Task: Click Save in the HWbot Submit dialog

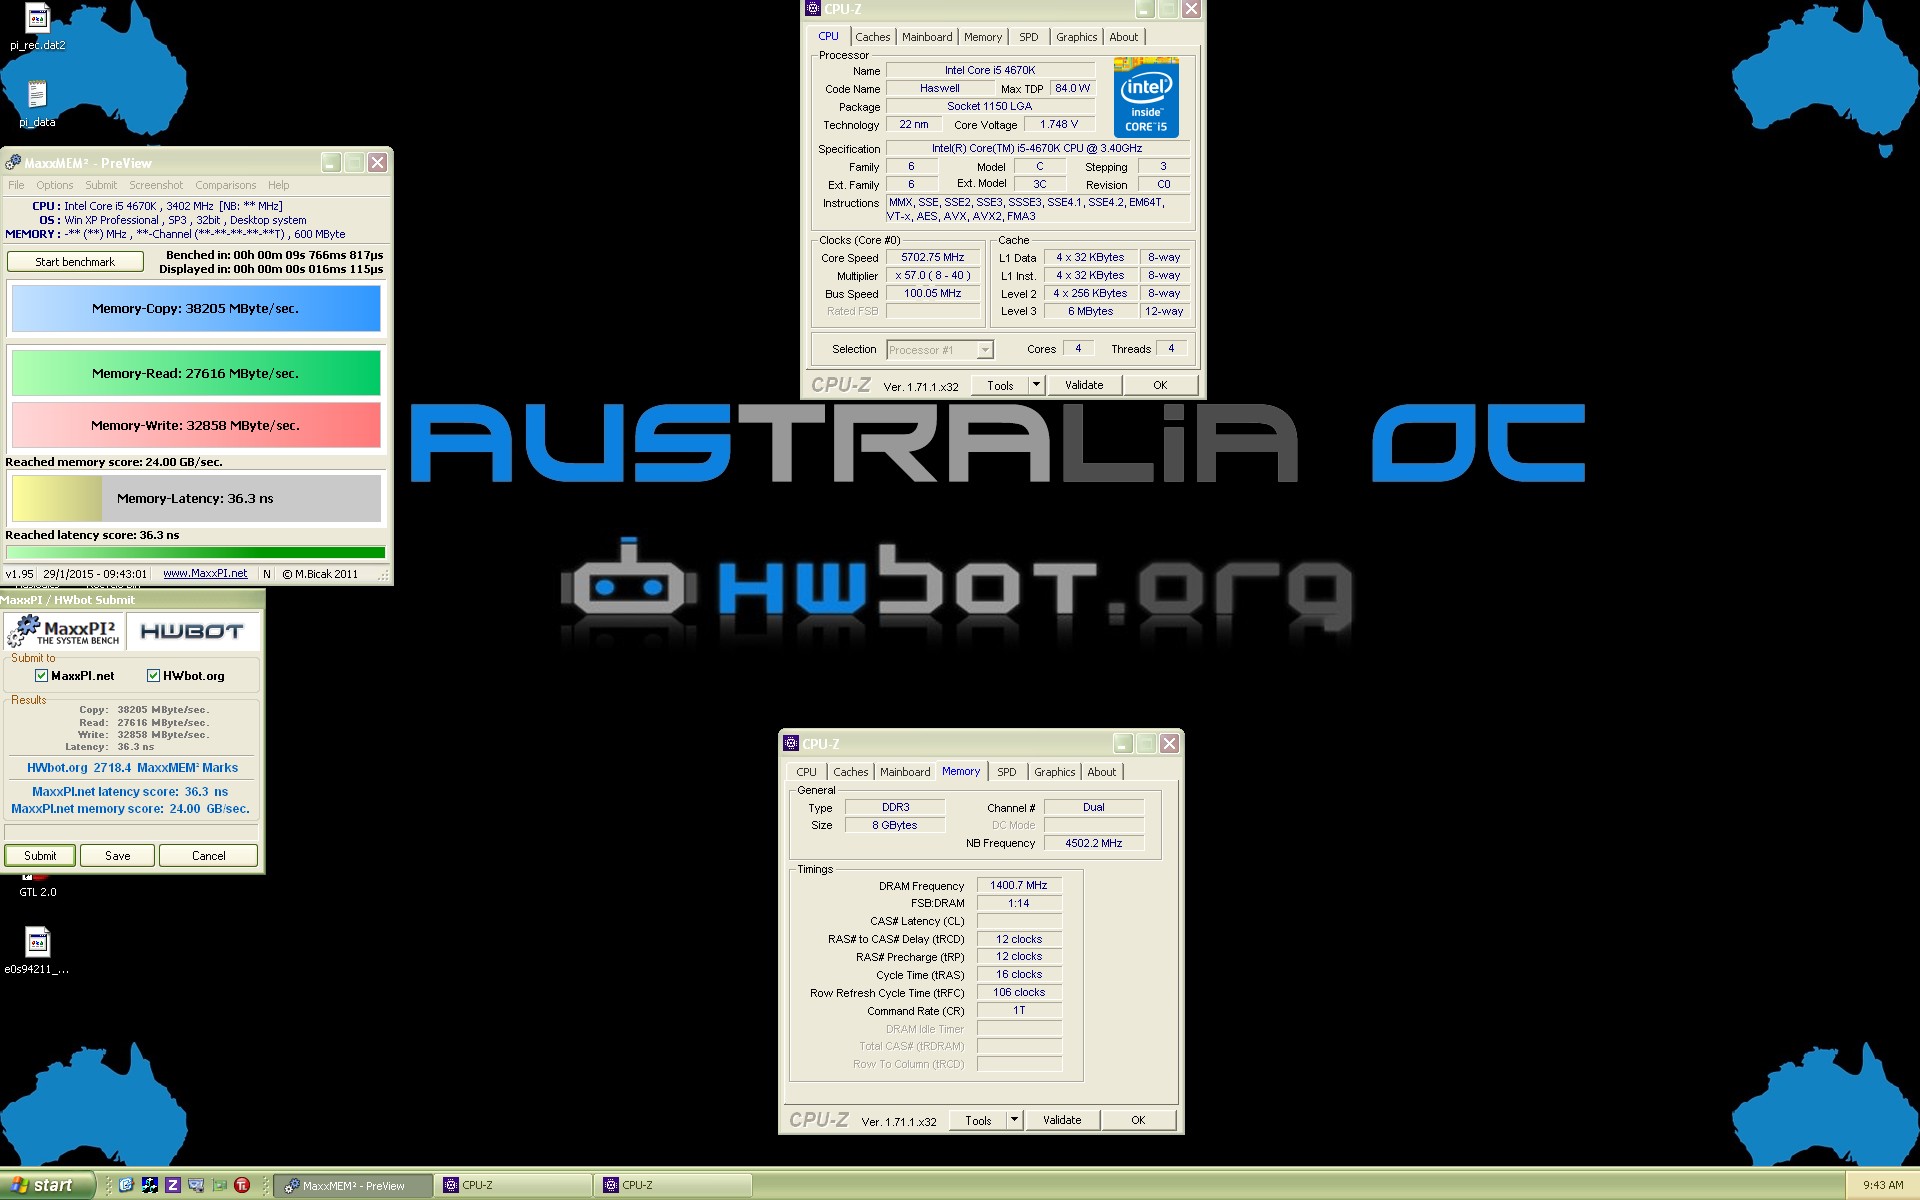Action: pyautogui.click(x=118, y=856)
